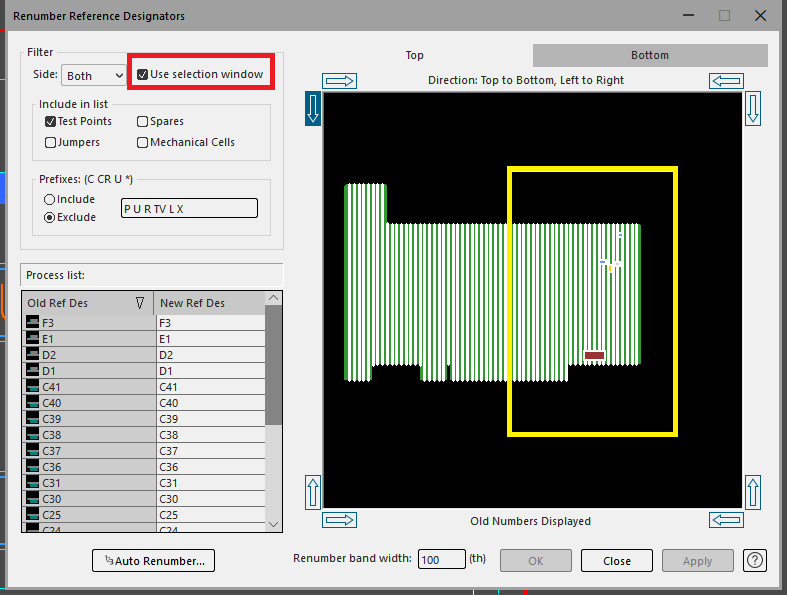Click the right arrow above the preview's left corner
Image resolution: width=787 pixels, height=595 pixels.
pos(340,81)
